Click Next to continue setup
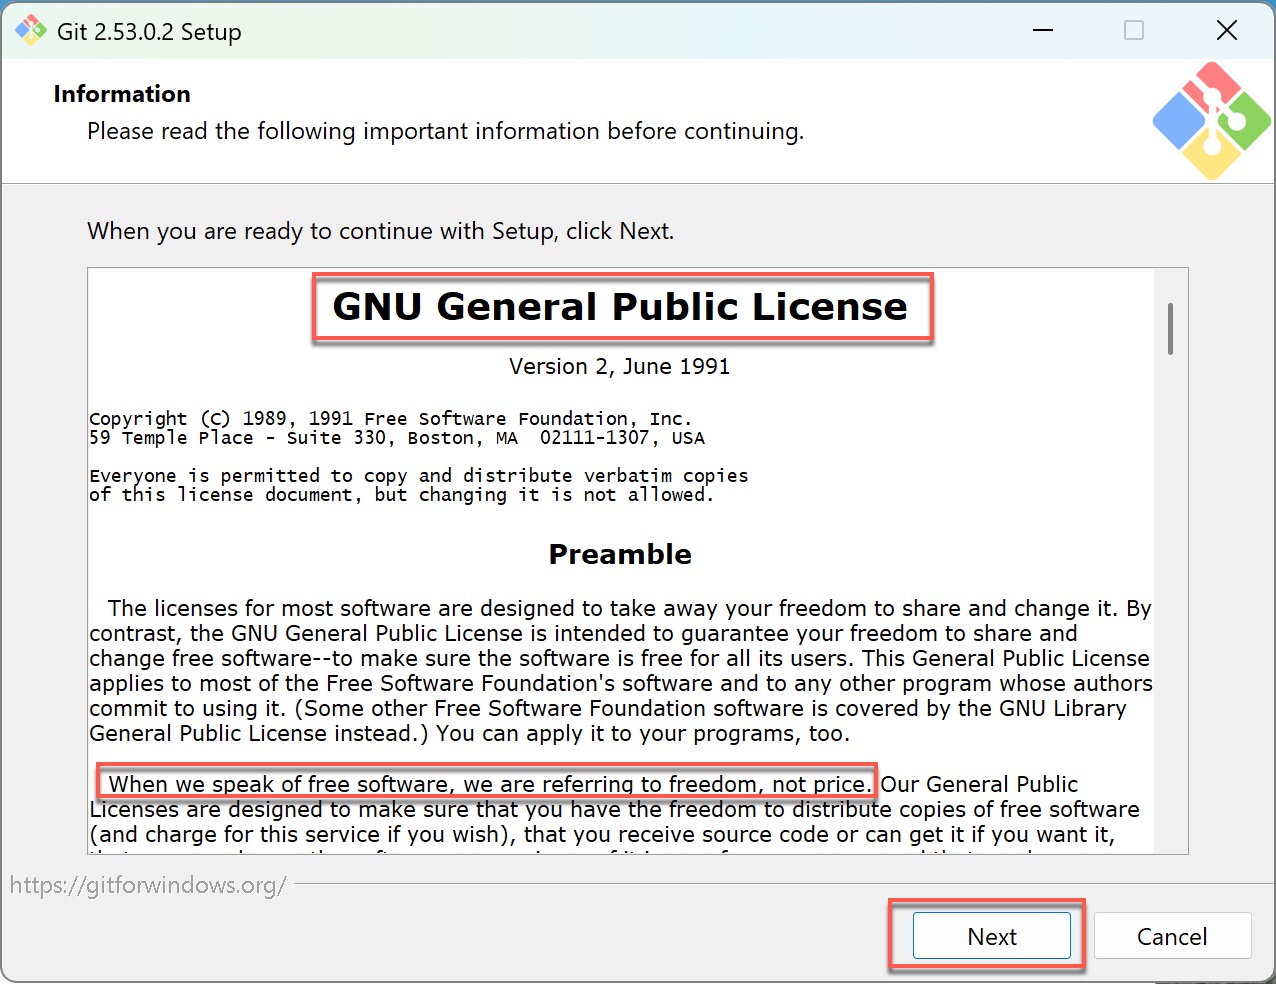This screenshot has height=984, width=1276. (991, 936)
